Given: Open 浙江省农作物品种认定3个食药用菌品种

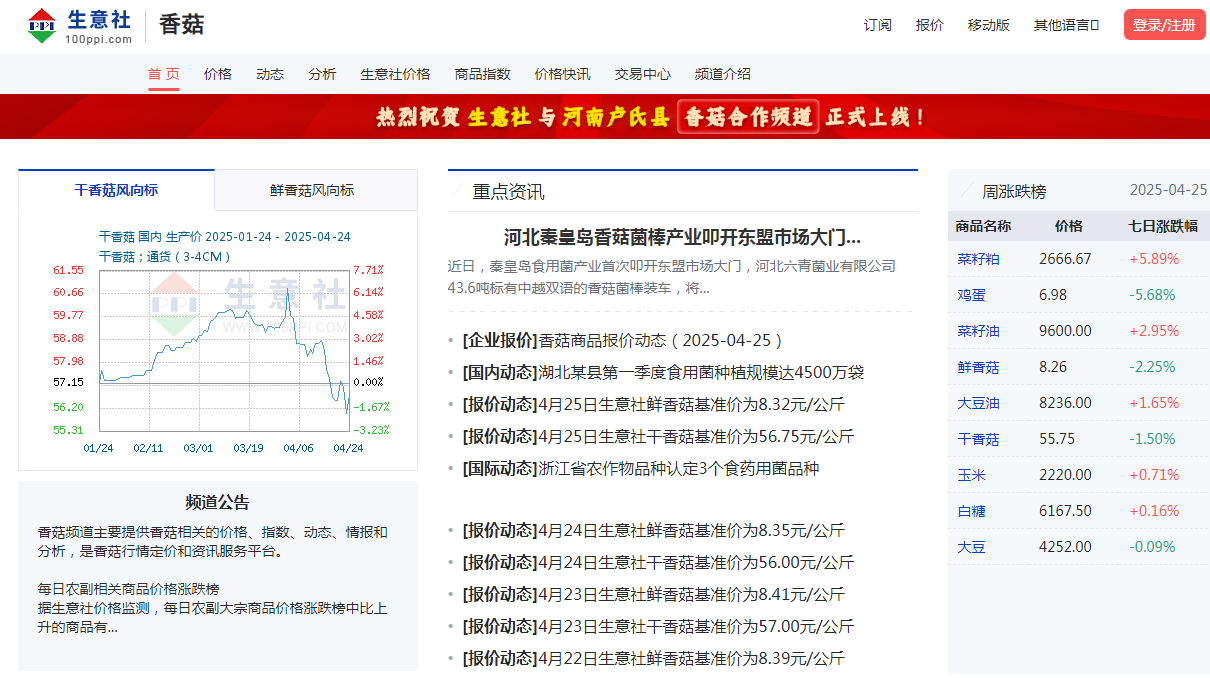Looking at the screenshot, I should (678, 468).
